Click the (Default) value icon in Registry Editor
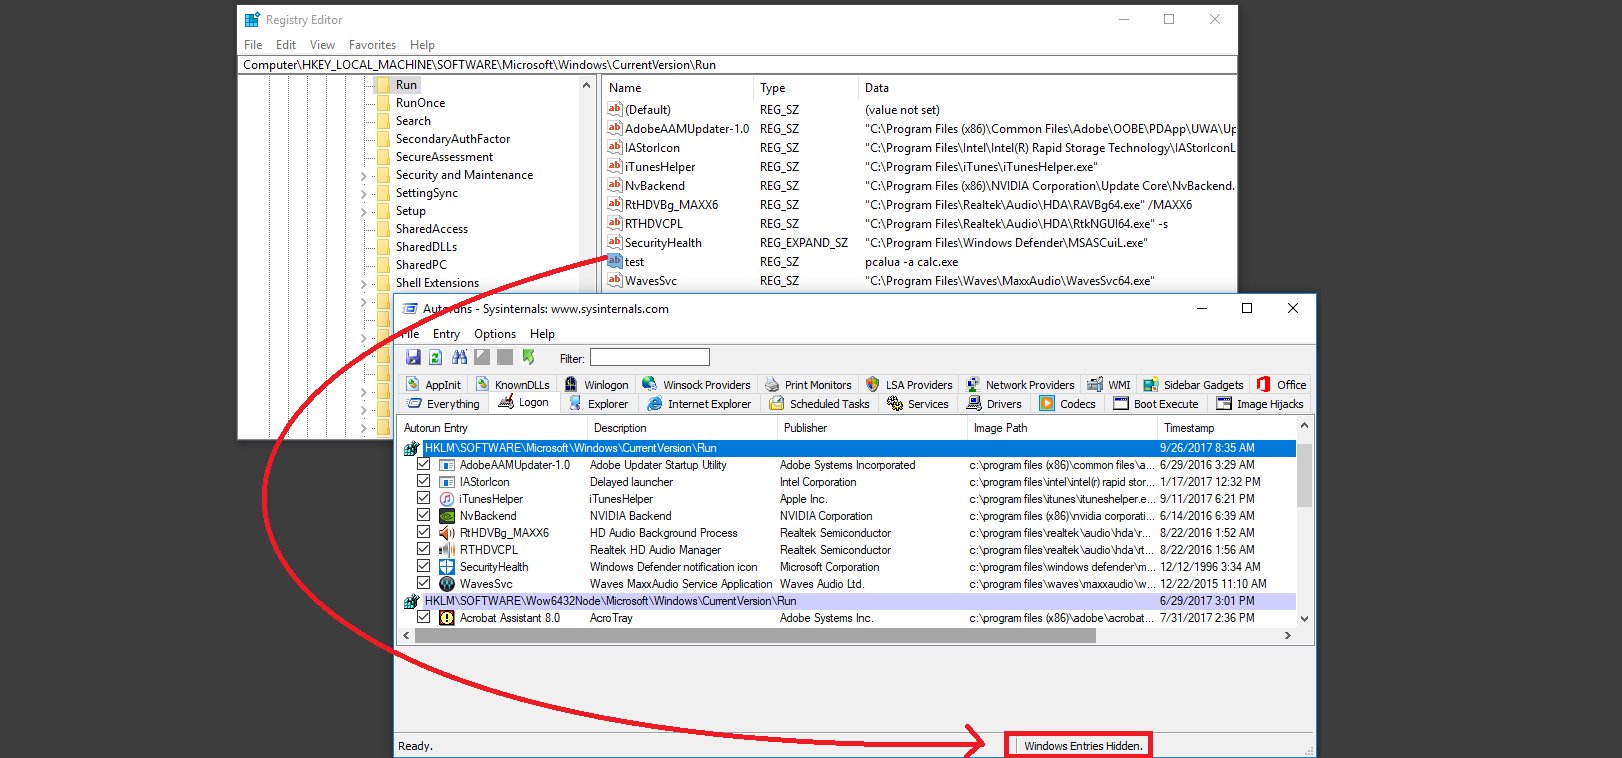Screen dimensions: 1622x758 pos(614,109)
